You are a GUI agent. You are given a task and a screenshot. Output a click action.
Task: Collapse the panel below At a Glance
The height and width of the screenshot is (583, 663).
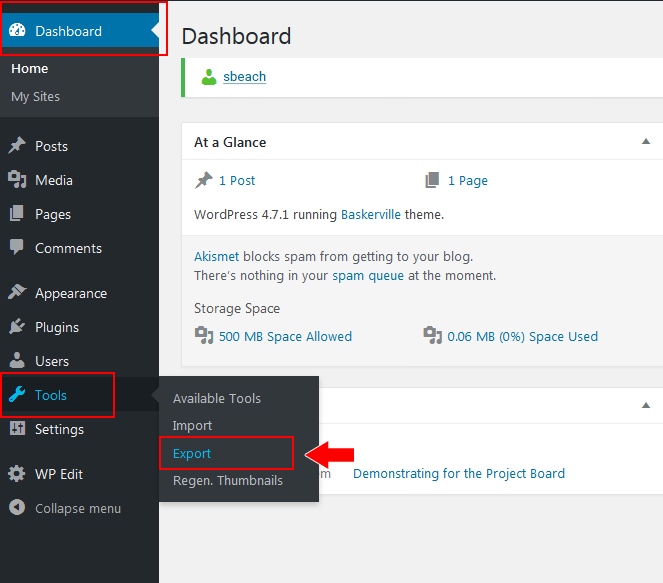[646, 405]
